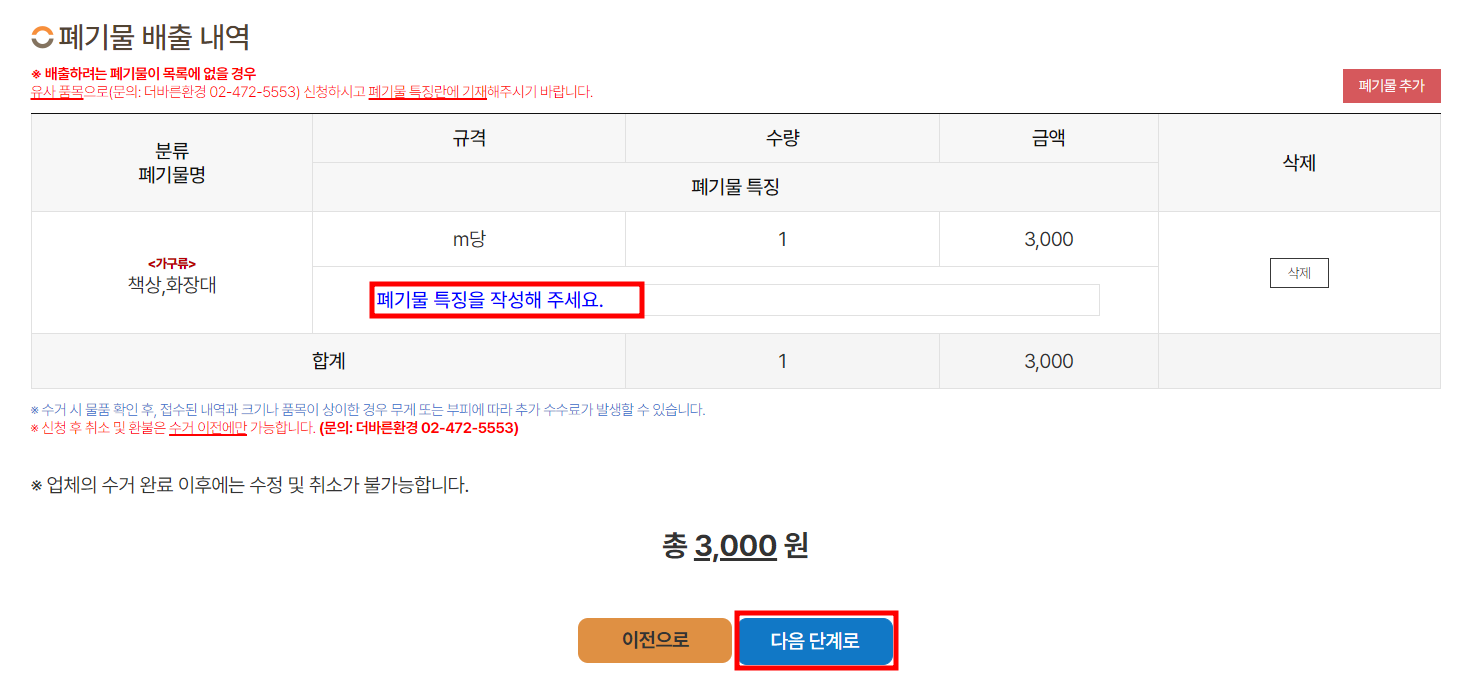Click the 분류 폐기물명 header cell
Viewport: 1467px width, 687px height.
pos(171,162)
